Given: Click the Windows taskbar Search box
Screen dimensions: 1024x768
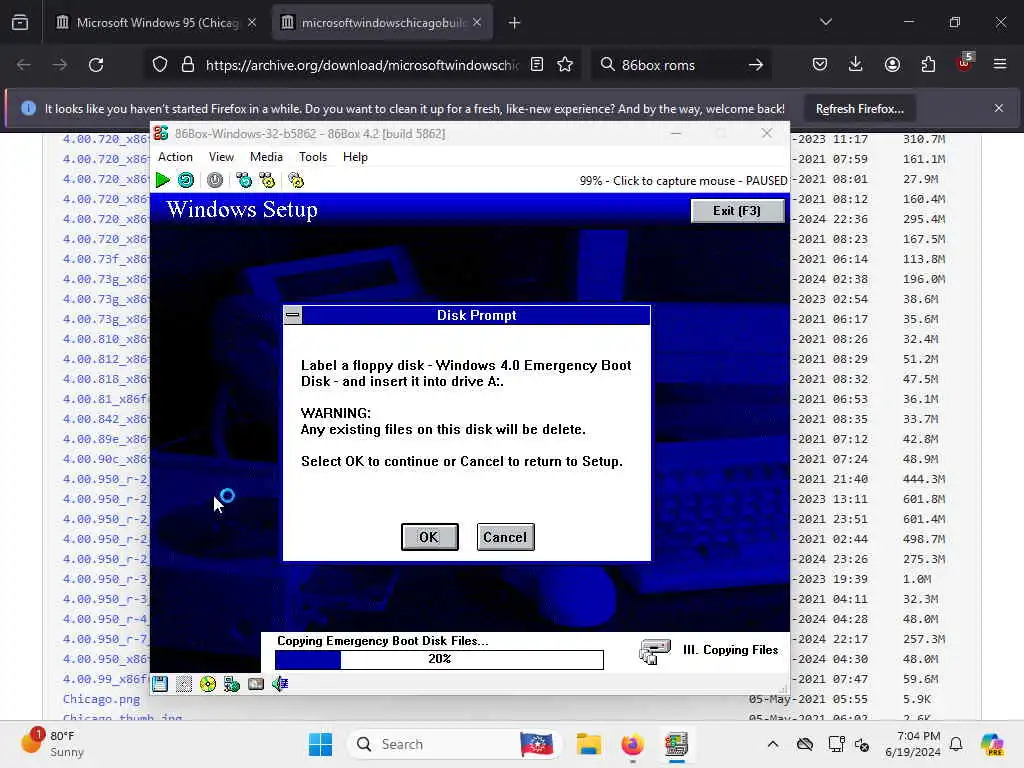Looking at the screenshot, I should 455,744.
